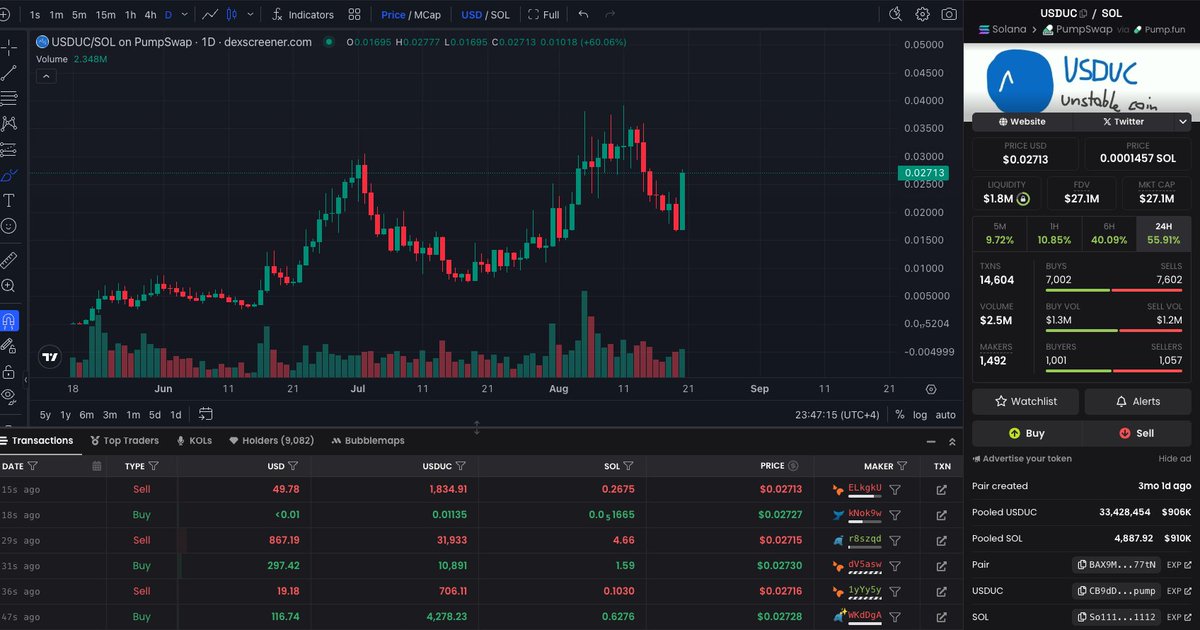
Task: Undo the last chart action
Action: pos(584,15)
